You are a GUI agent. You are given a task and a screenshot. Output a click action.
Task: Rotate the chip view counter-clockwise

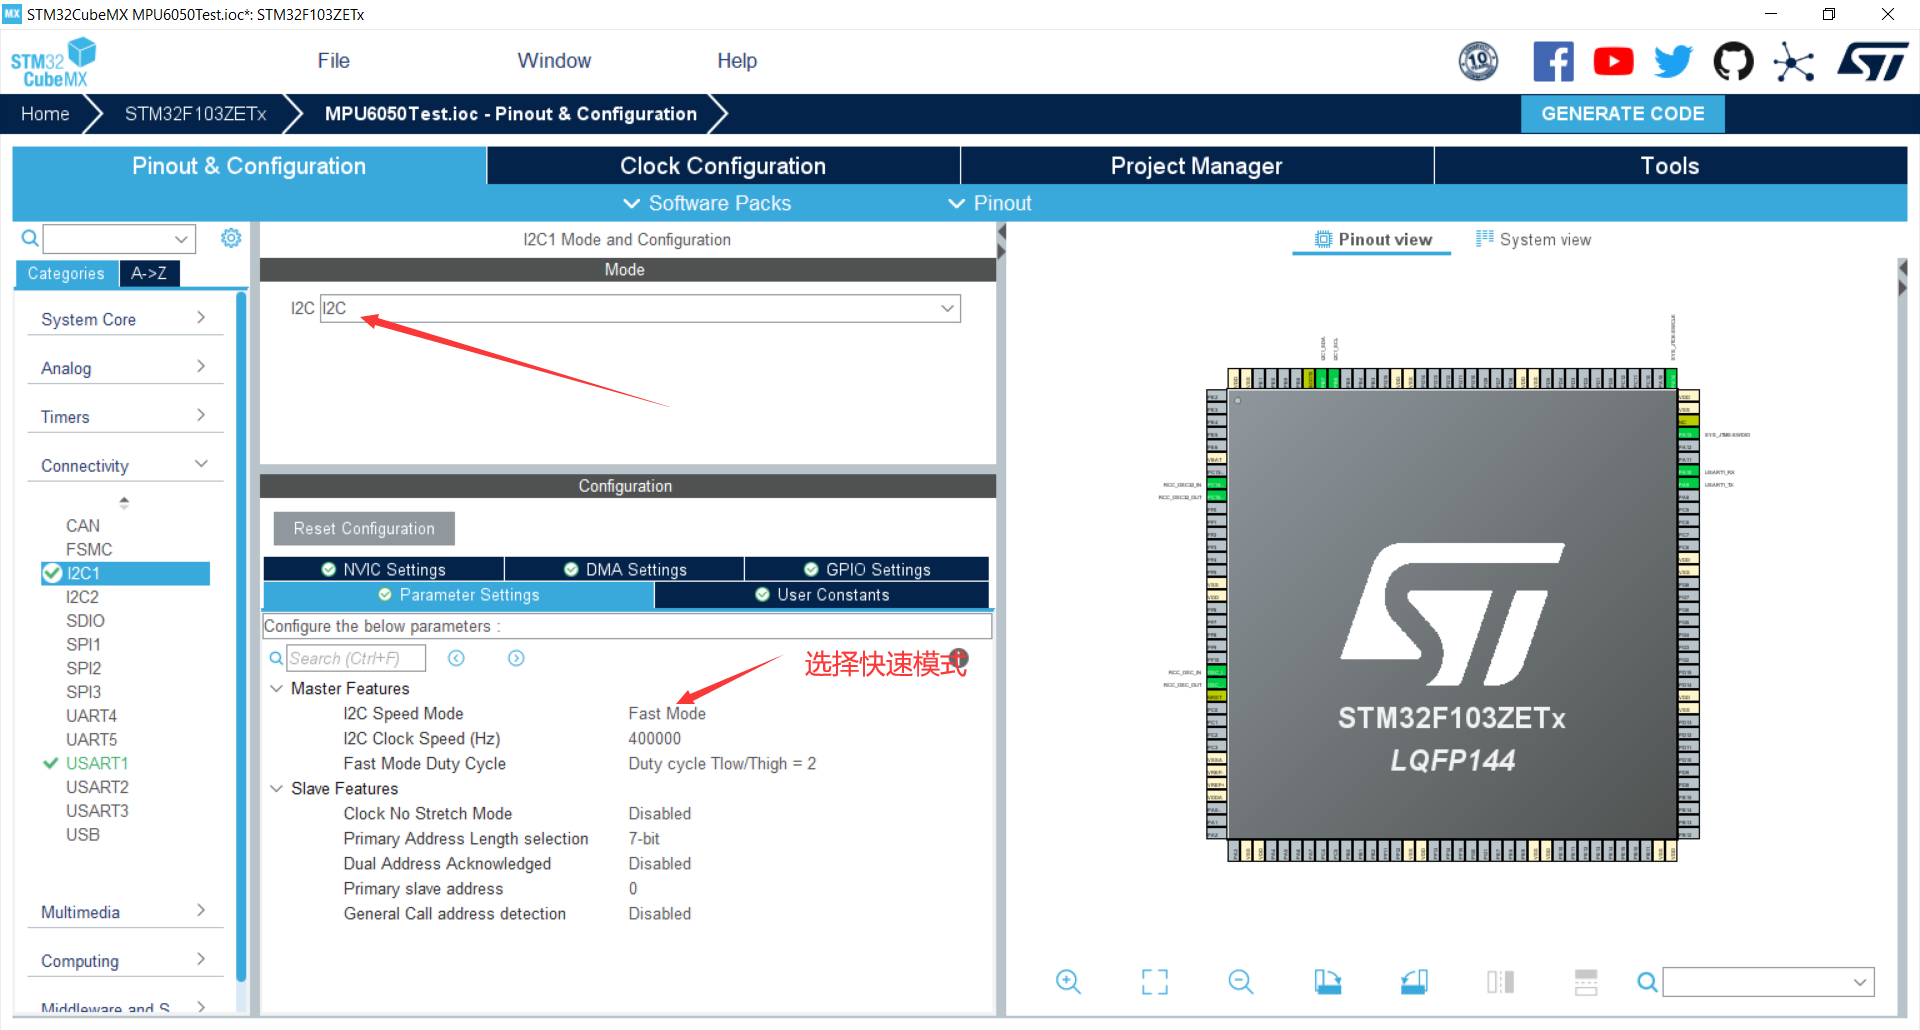[x=1413, y=982]
